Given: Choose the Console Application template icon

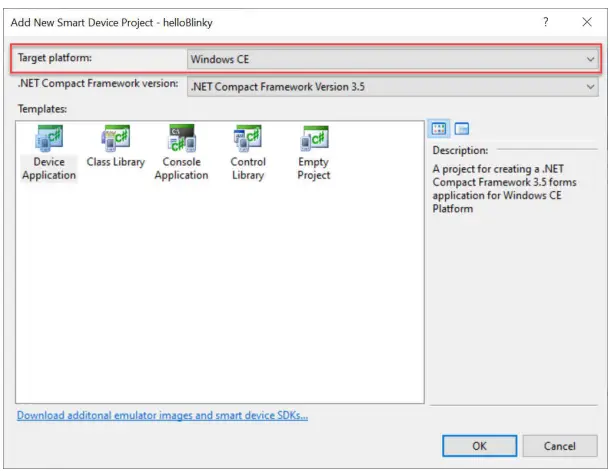Looking at the screenshot, I should tap(182, 138).
